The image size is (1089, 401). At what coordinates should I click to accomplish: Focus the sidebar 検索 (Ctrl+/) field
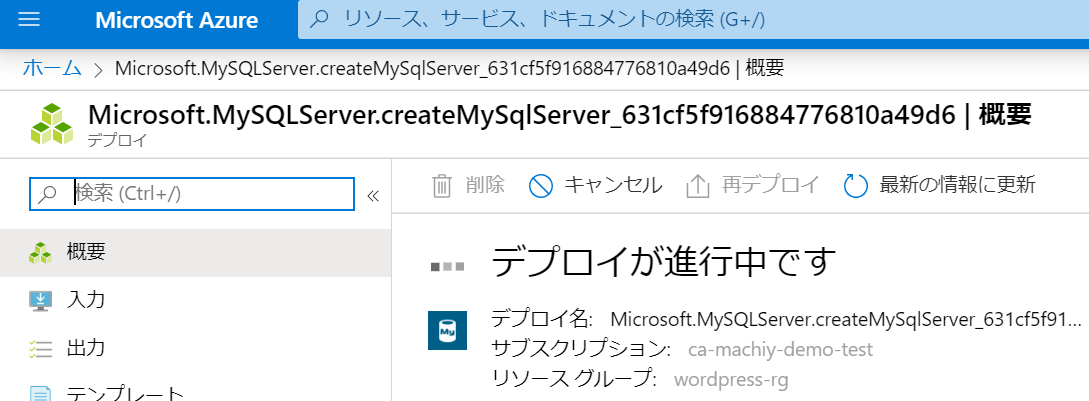pyautogui.click(x=210, y=194)
